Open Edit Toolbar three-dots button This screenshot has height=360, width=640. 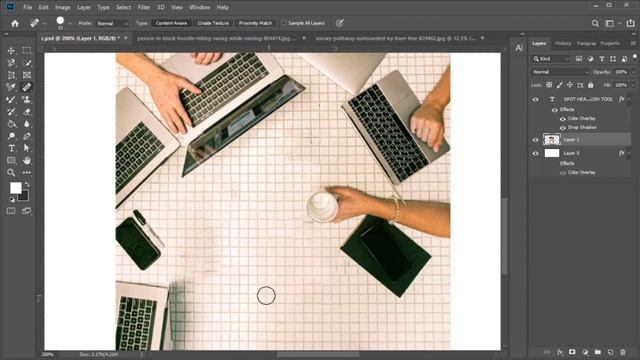27,173
